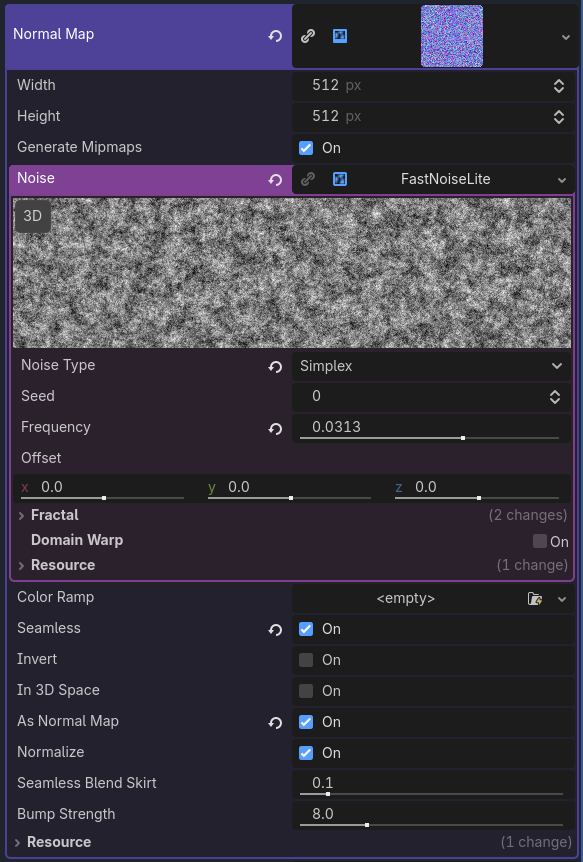Open the FastNoiseLite resource dropdown
Image resolution: width=583 pixels, height=862 pixels.
point(562,179)
